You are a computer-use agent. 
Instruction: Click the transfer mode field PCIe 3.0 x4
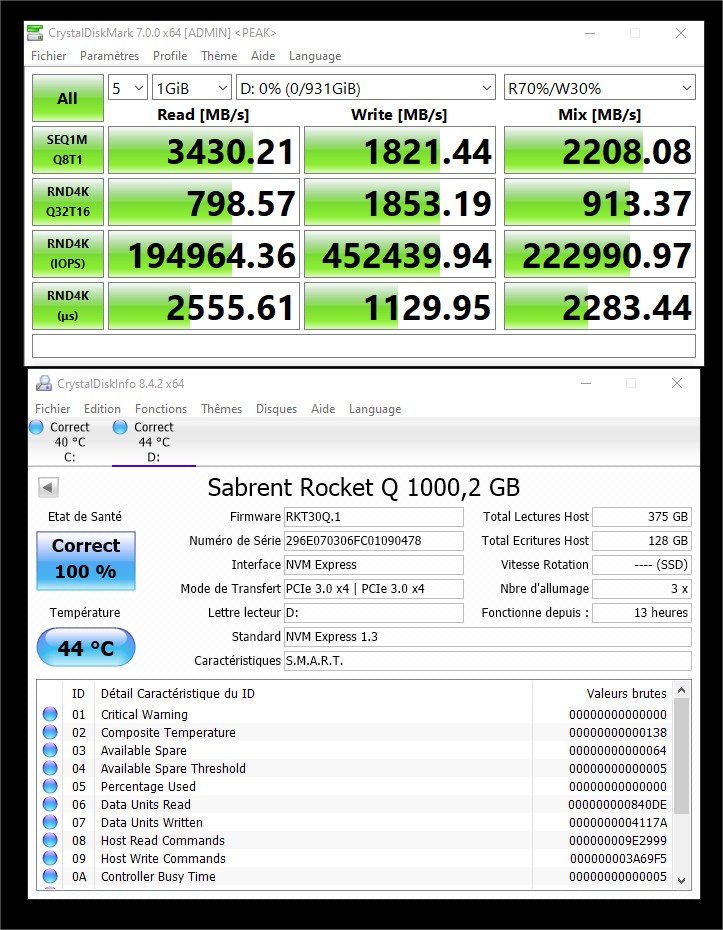click(374, 588)
